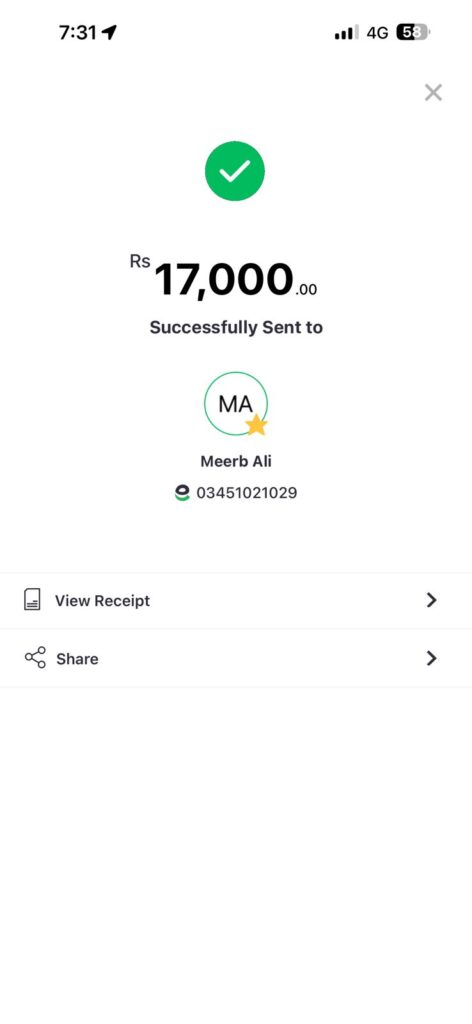Tap the Successfully Sent to label
Screen dimensions: 472x1024
pyautogui.click(x=236, y=327)
